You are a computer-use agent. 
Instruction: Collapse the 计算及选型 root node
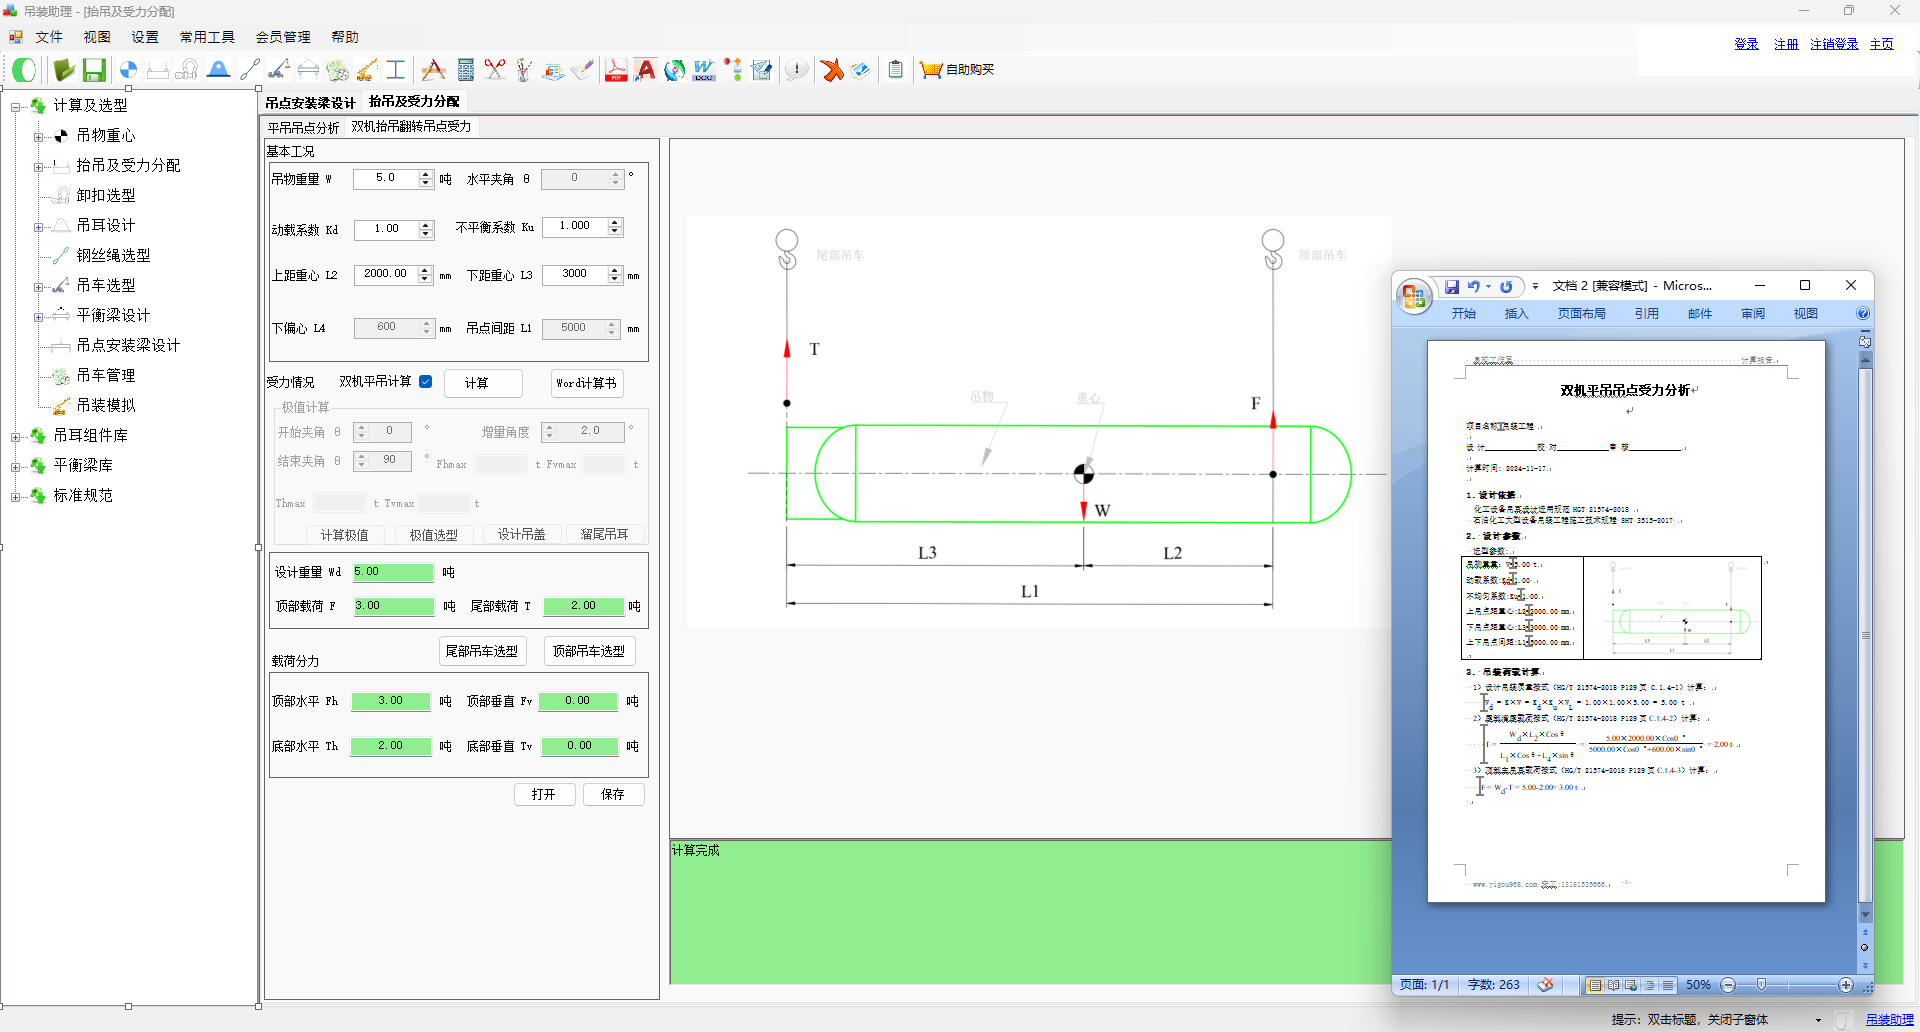click(15, 107)
